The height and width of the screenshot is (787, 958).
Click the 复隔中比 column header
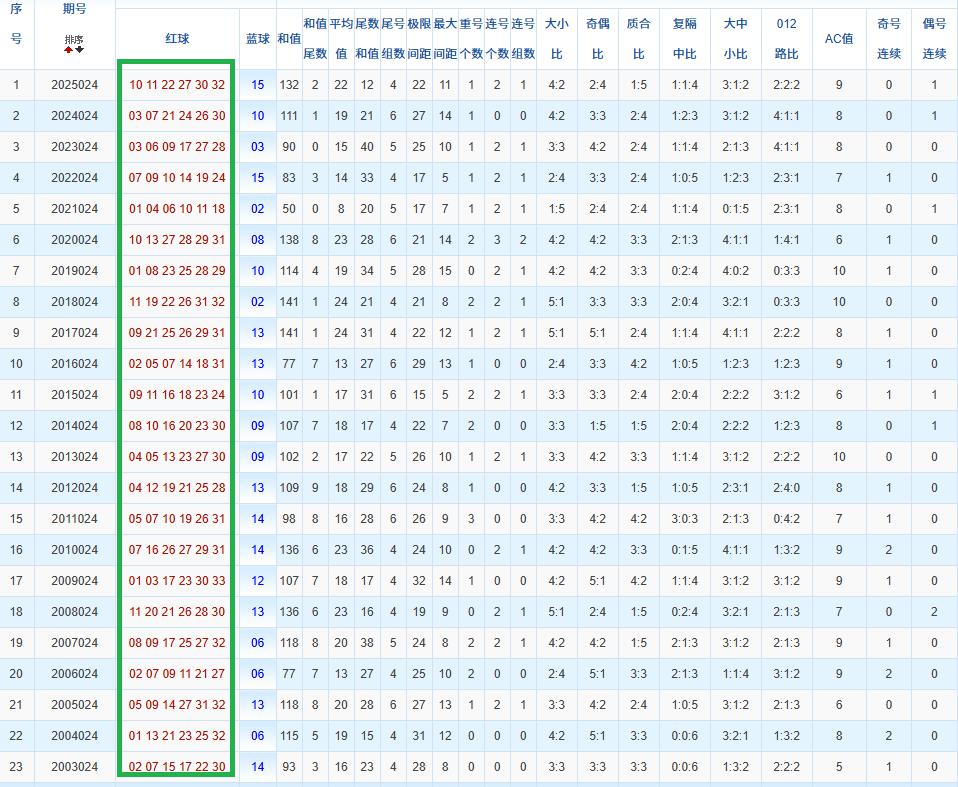(685, 39)
